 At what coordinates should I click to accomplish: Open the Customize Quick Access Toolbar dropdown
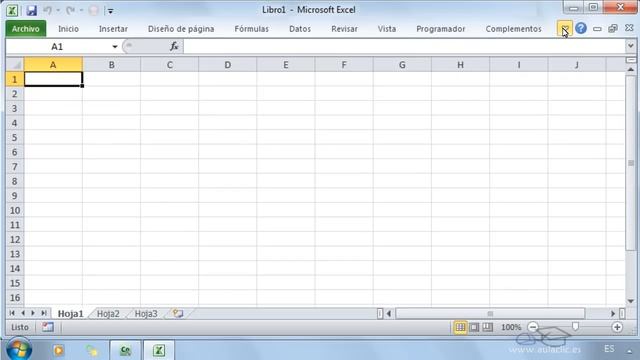[110, 11]
